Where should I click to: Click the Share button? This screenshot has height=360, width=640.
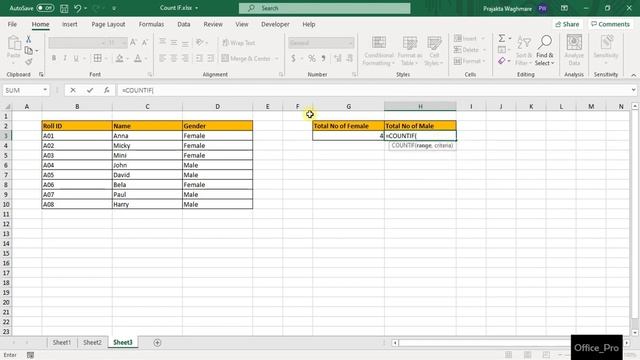(x=567, y=24)
